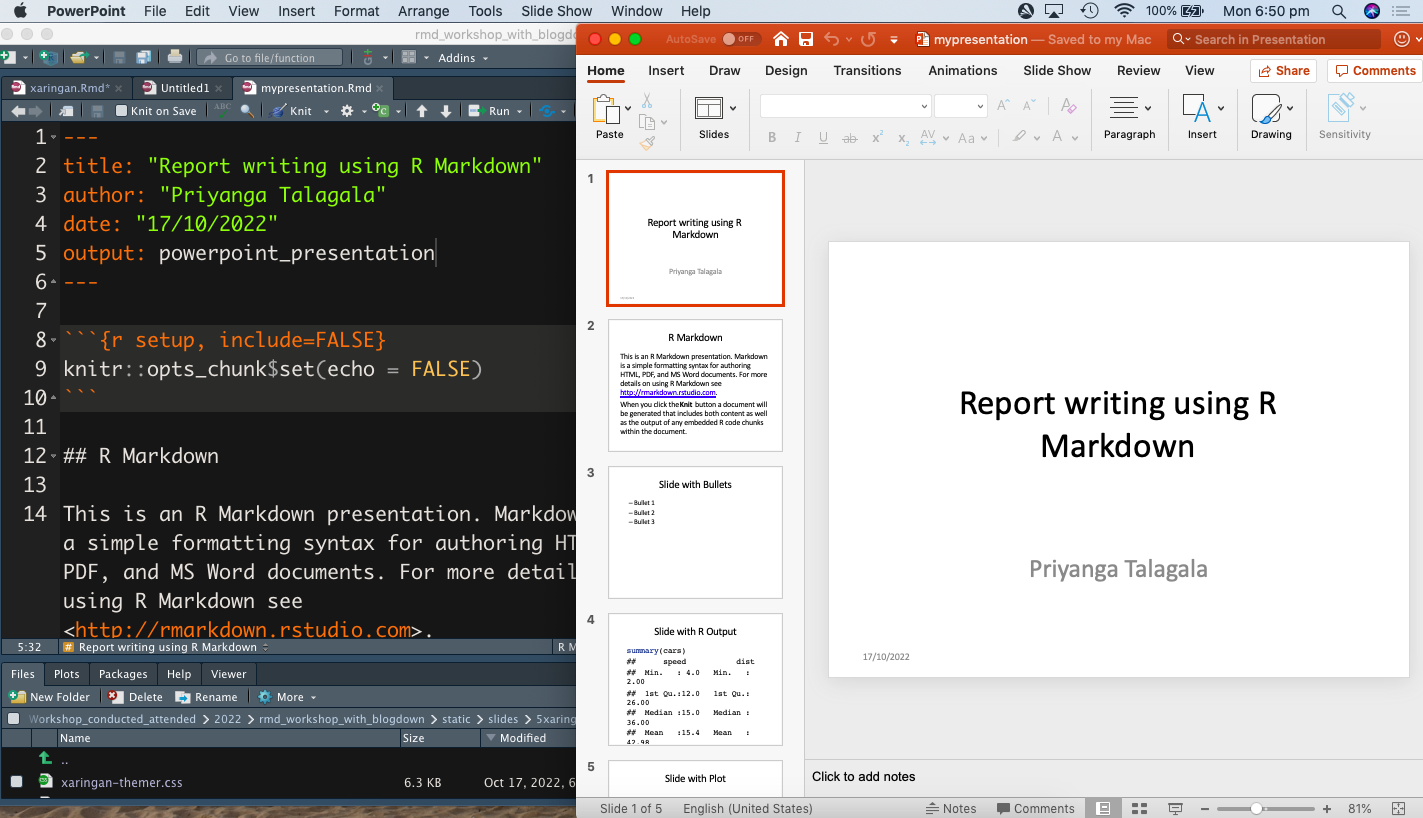Viewport: 1423px width, 818px height.
Task: Click the RStudio find/replace magnifier icon
Action: [246, 111]
